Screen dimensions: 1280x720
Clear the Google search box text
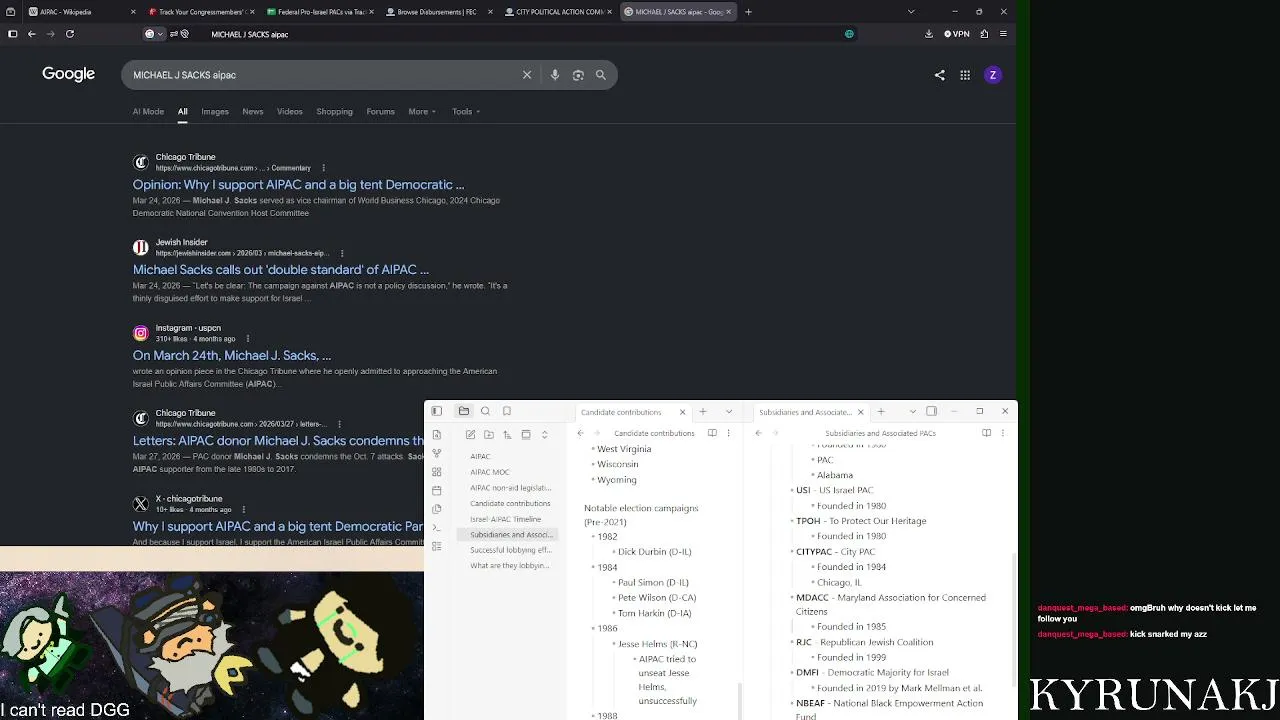(x=527, y=75)
